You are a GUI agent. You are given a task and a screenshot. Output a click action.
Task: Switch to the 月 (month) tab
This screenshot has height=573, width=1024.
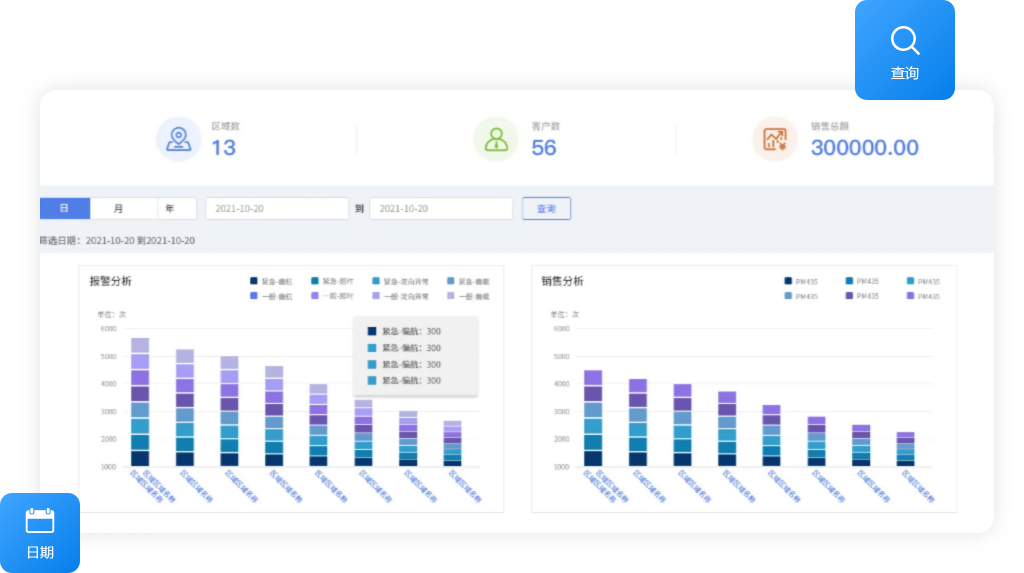point(119,208)
